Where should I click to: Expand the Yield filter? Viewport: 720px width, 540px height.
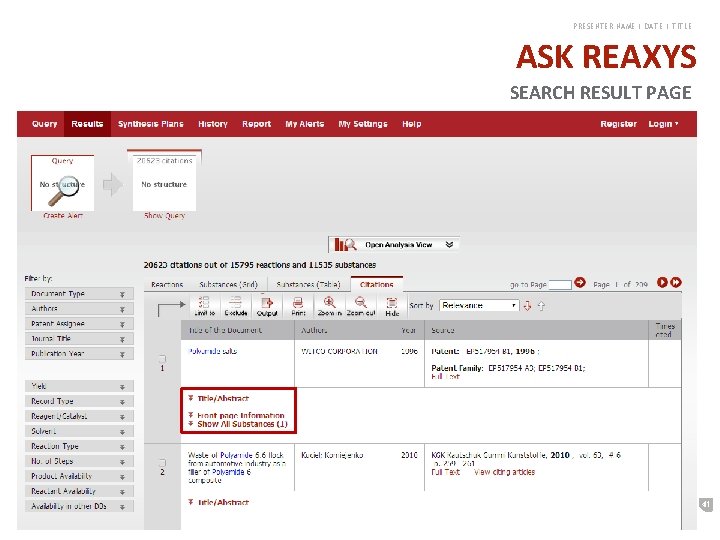(x=79, y=386)
